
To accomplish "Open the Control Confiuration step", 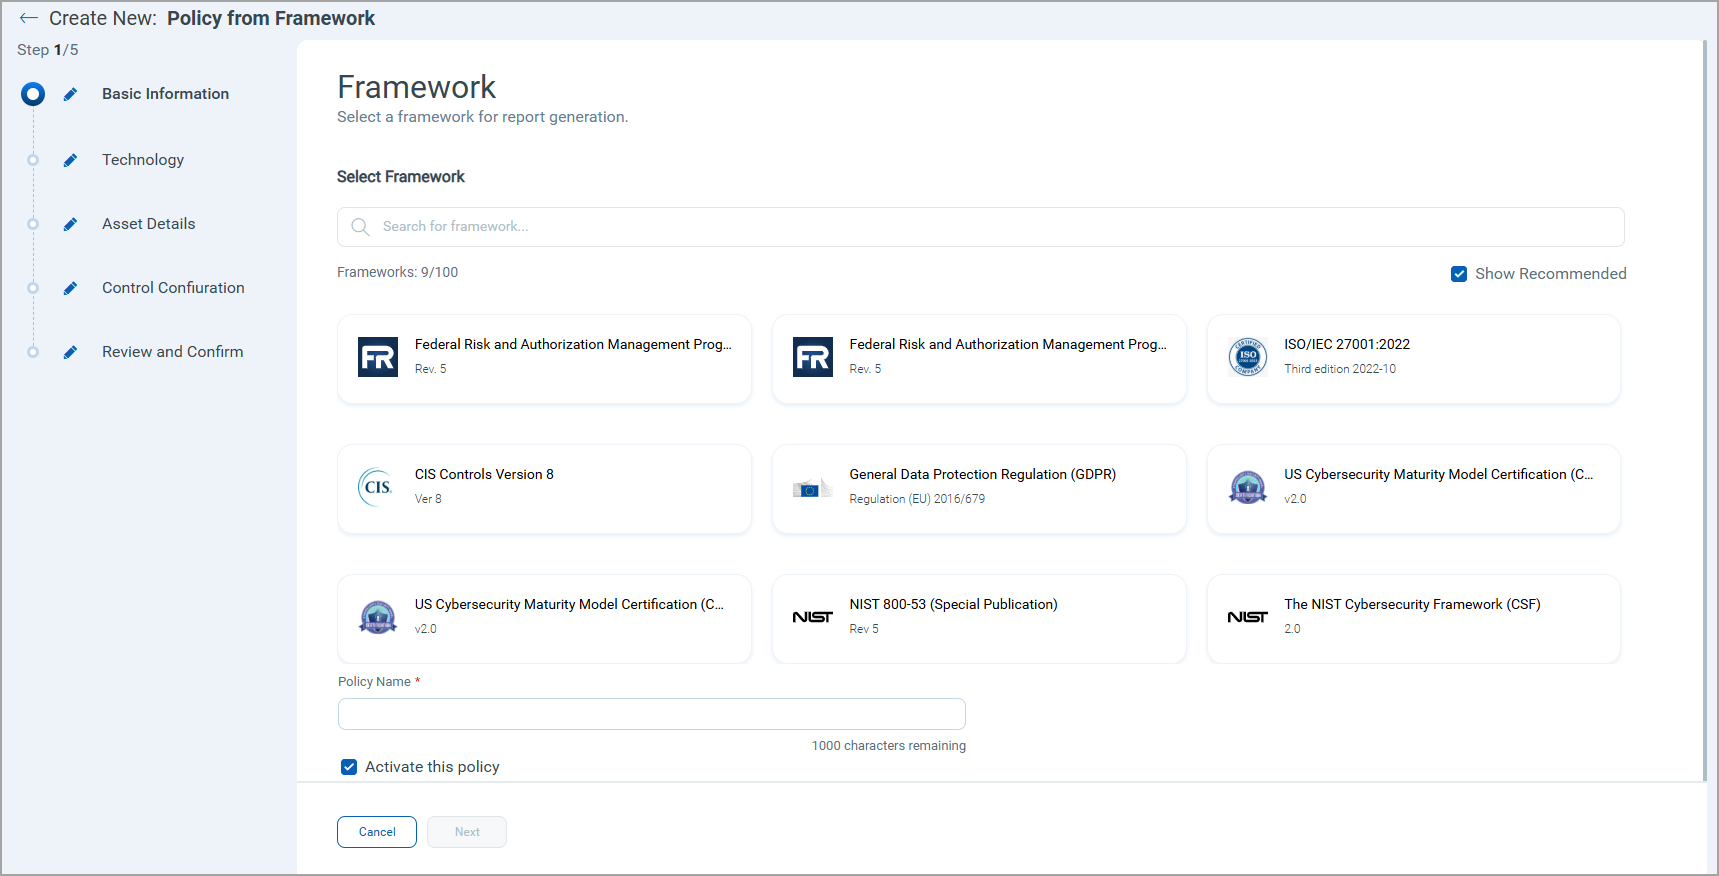I will [x=173, y=288].
